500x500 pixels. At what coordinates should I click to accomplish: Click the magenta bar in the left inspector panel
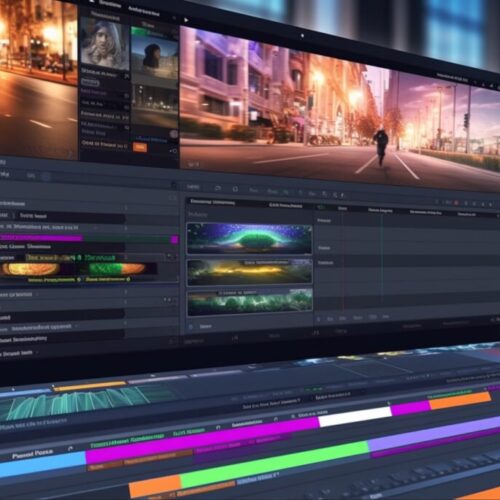point(41,238)
